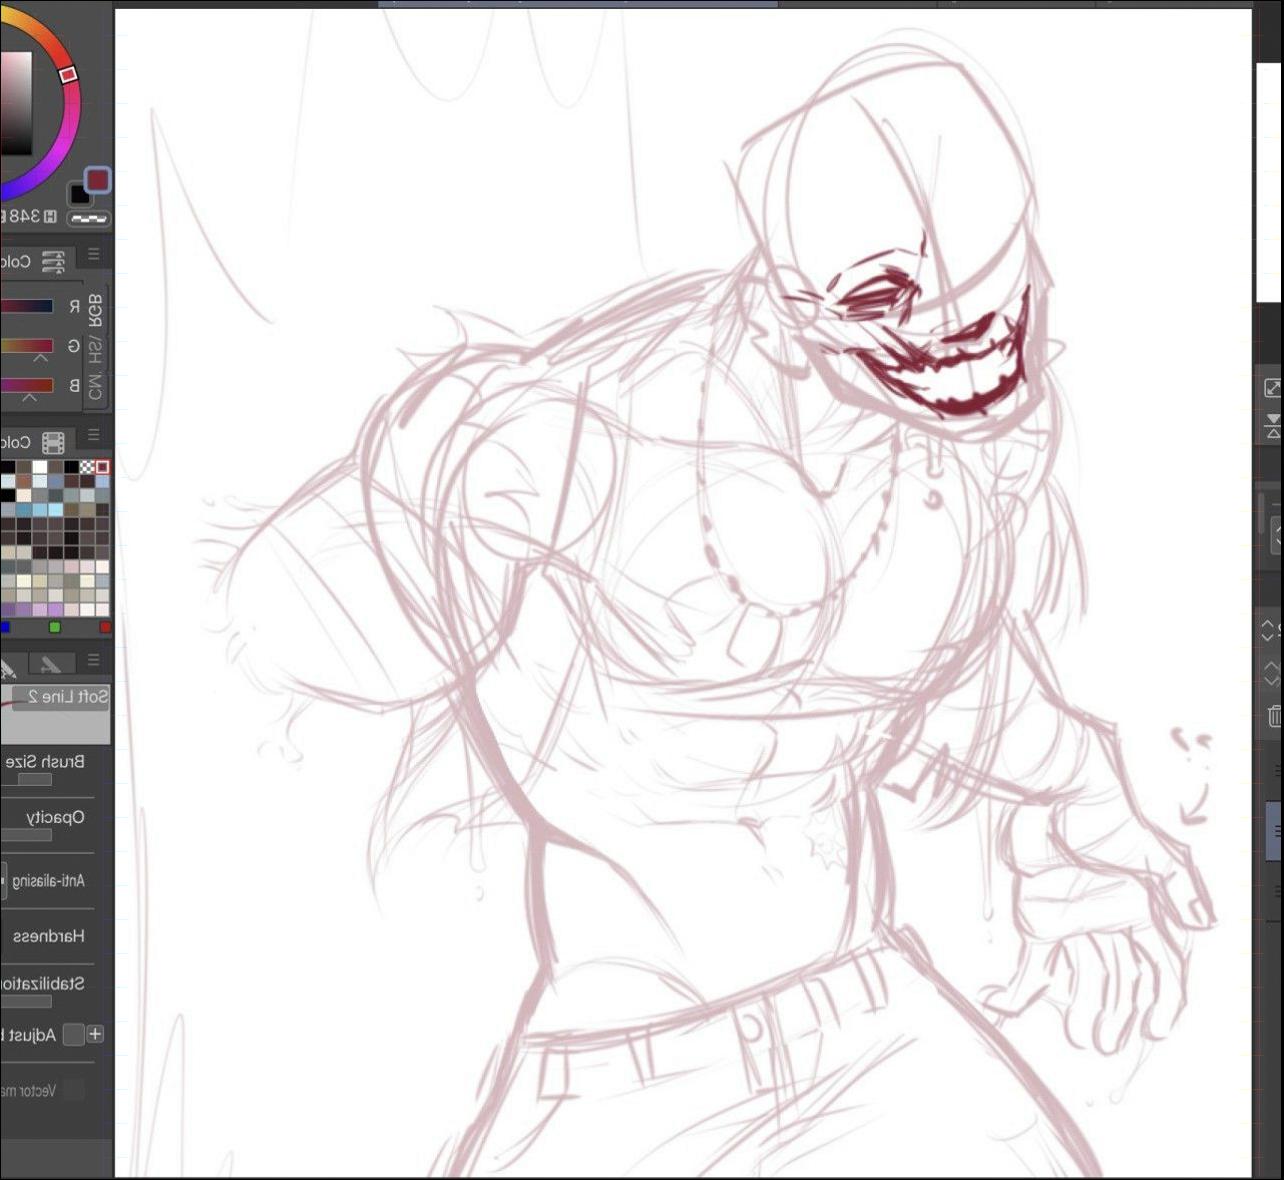
Task: Expand the Adjust plus button
Action: (95, 1034)
